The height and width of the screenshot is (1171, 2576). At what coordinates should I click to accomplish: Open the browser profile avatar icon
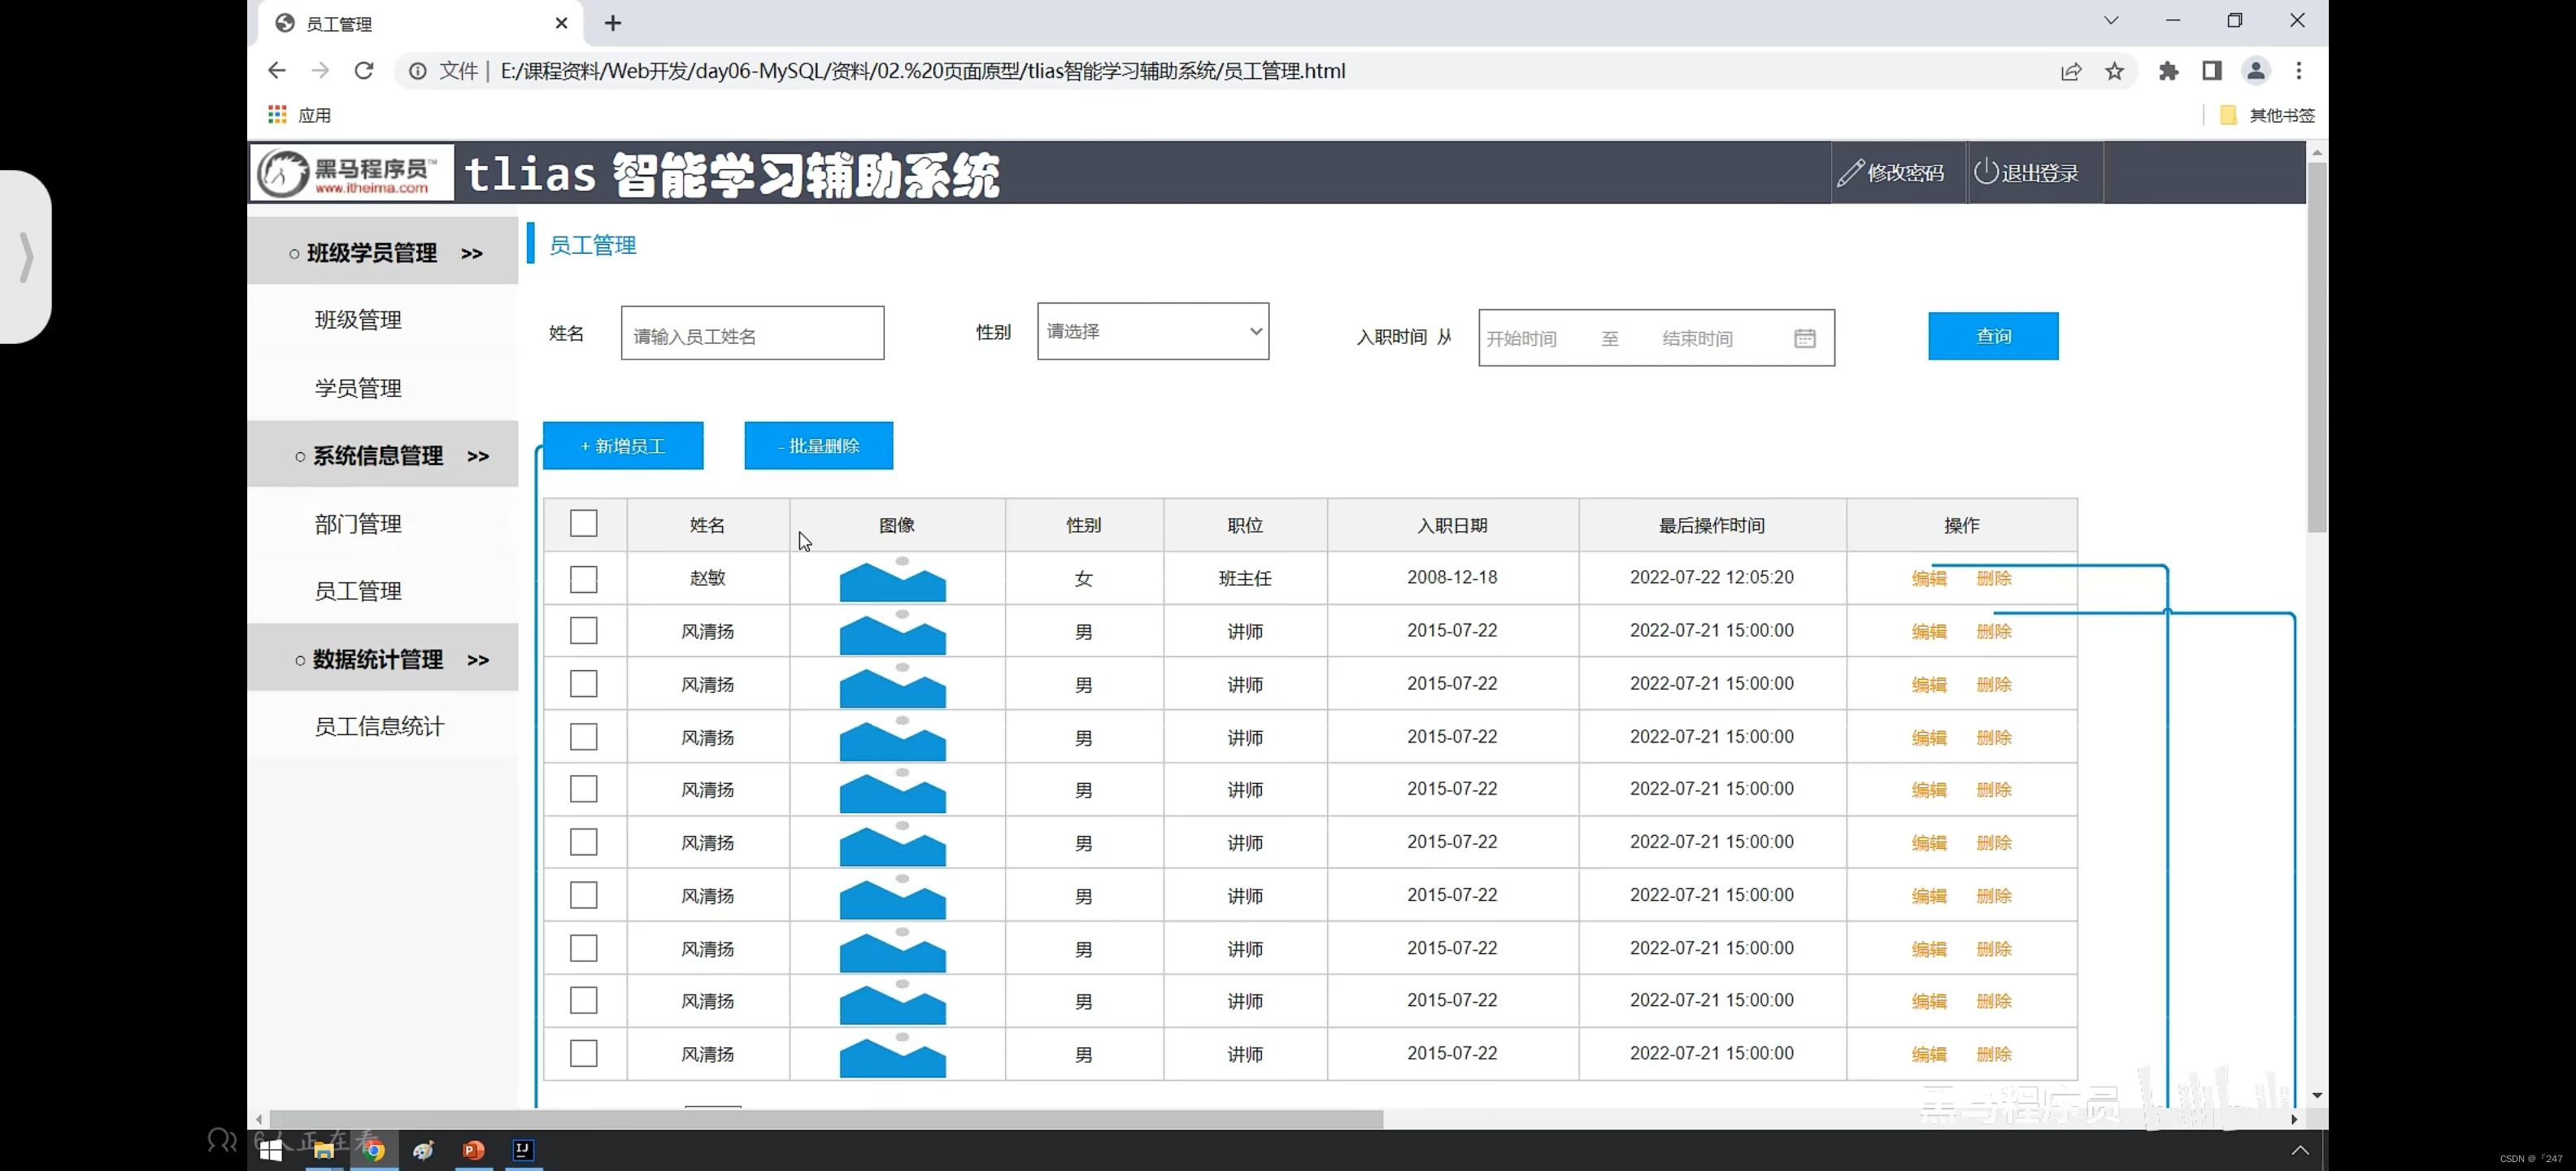pyautogui.click(x=2256, y=71)
